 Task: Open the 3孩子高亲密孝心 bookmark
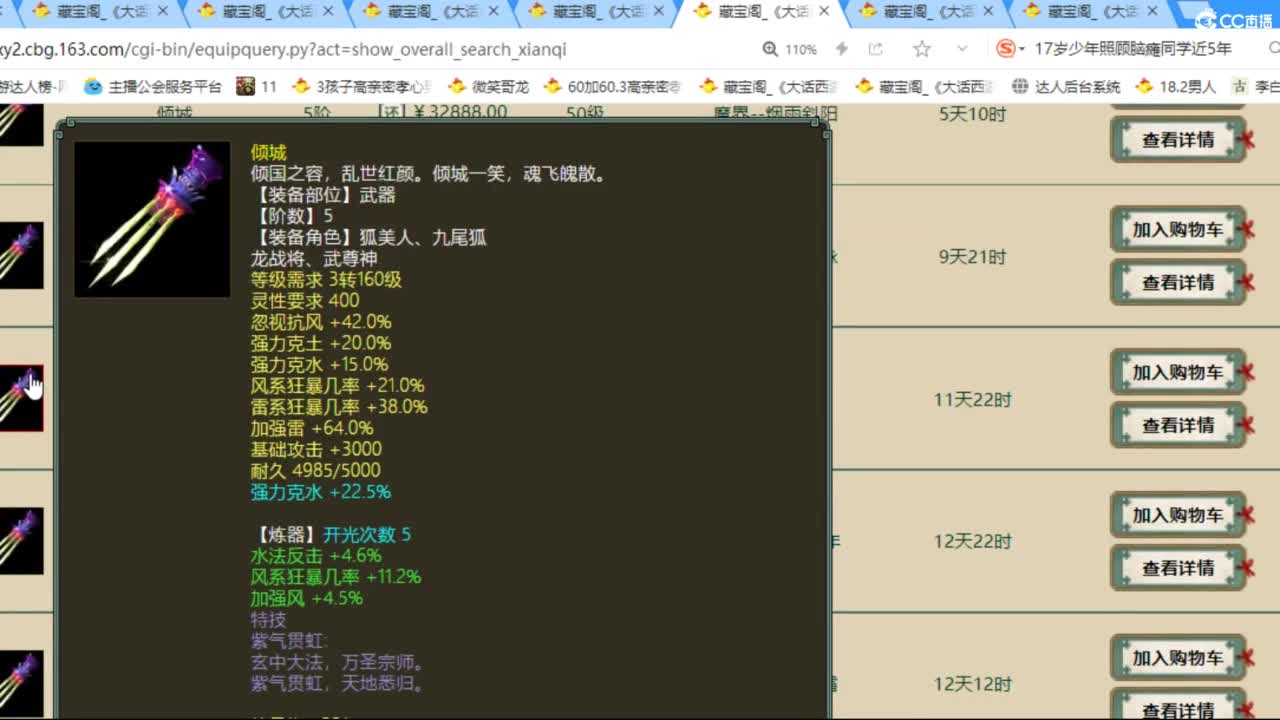tap(364, 87)
